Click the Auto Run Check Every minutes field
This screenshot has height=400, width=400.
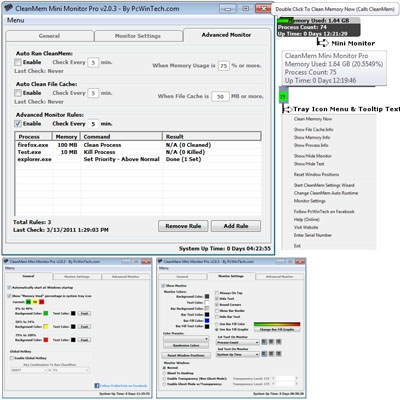(x=93, y=62)
